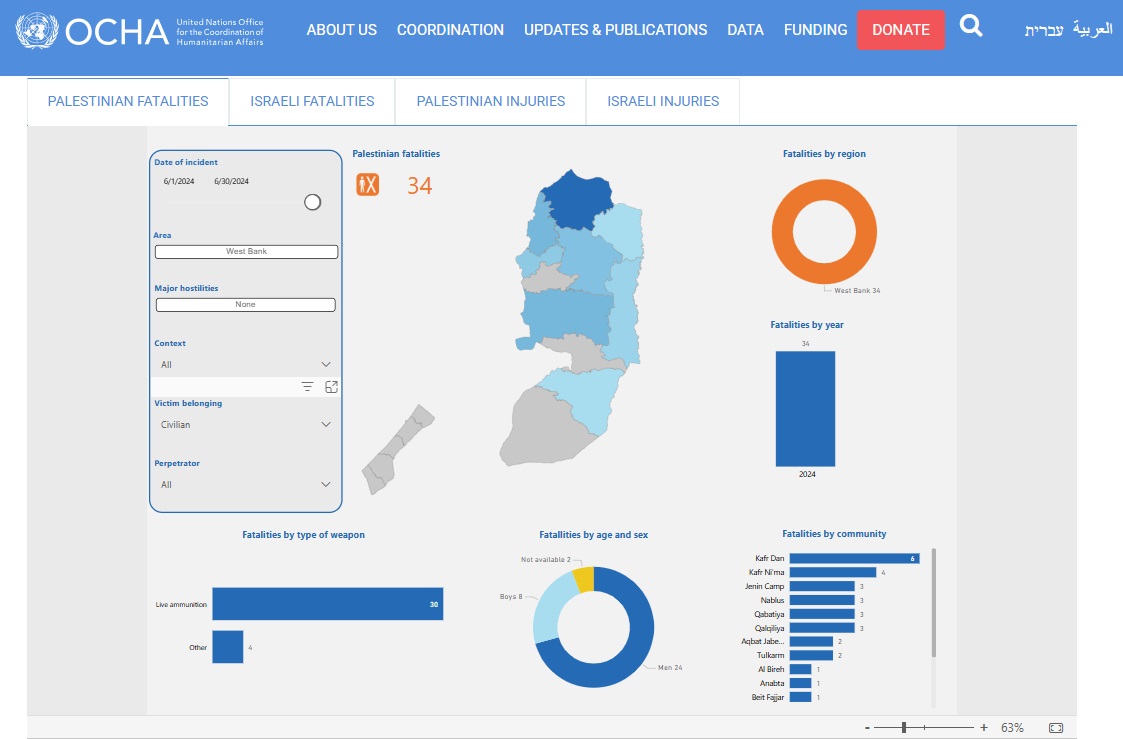Click the Palestinian fatalities person icon
1123x739 pixels.
tap(368, 184)
